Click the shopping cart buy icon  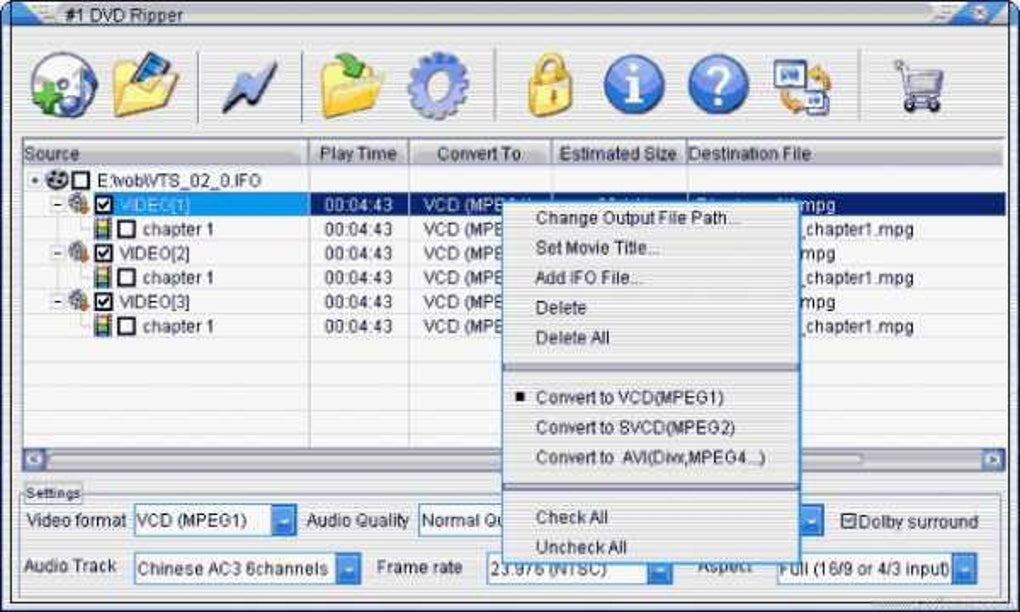click(x=920, y=86)
